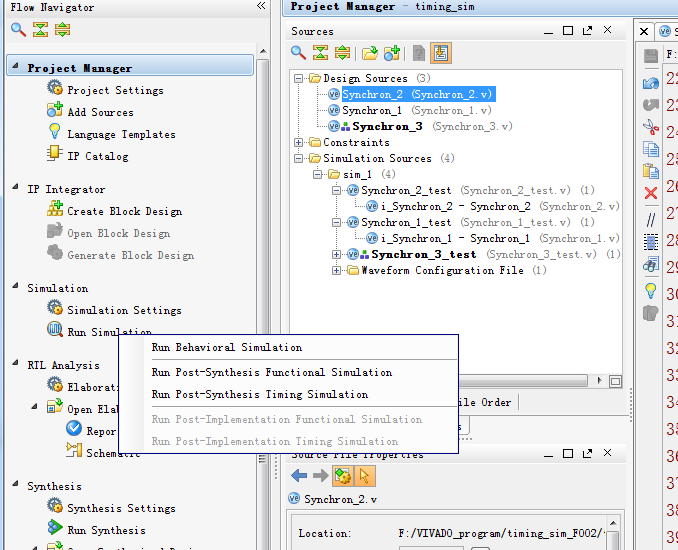
Task: Open Language Templates lightbulb item
Action: (112, 134)
